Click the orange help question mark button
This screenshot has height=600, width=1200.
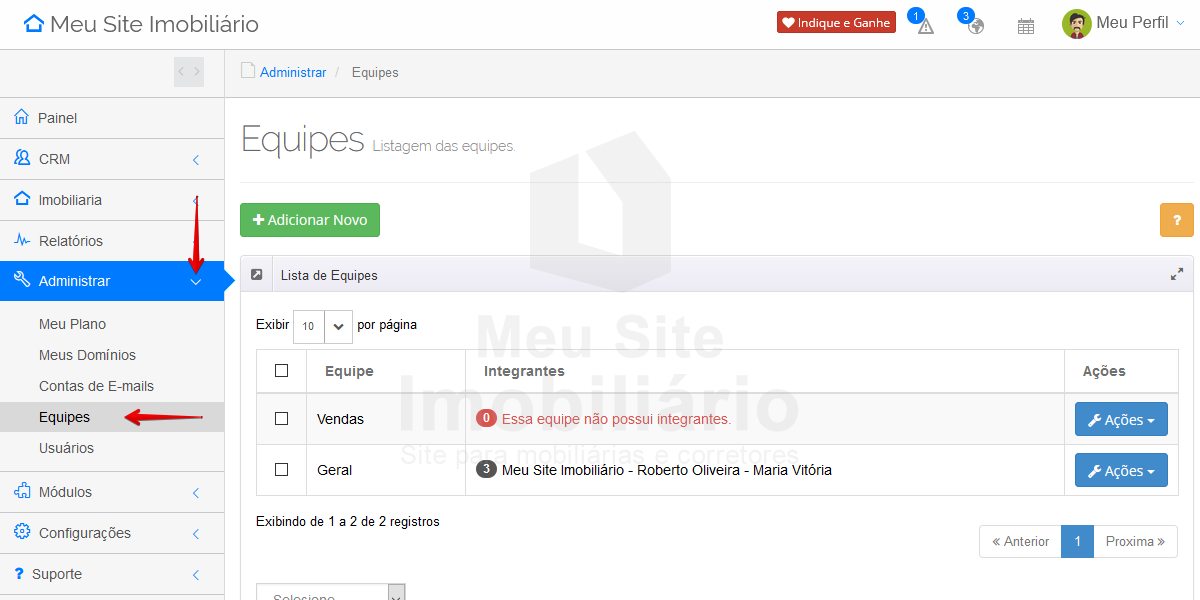[1176, 220]
